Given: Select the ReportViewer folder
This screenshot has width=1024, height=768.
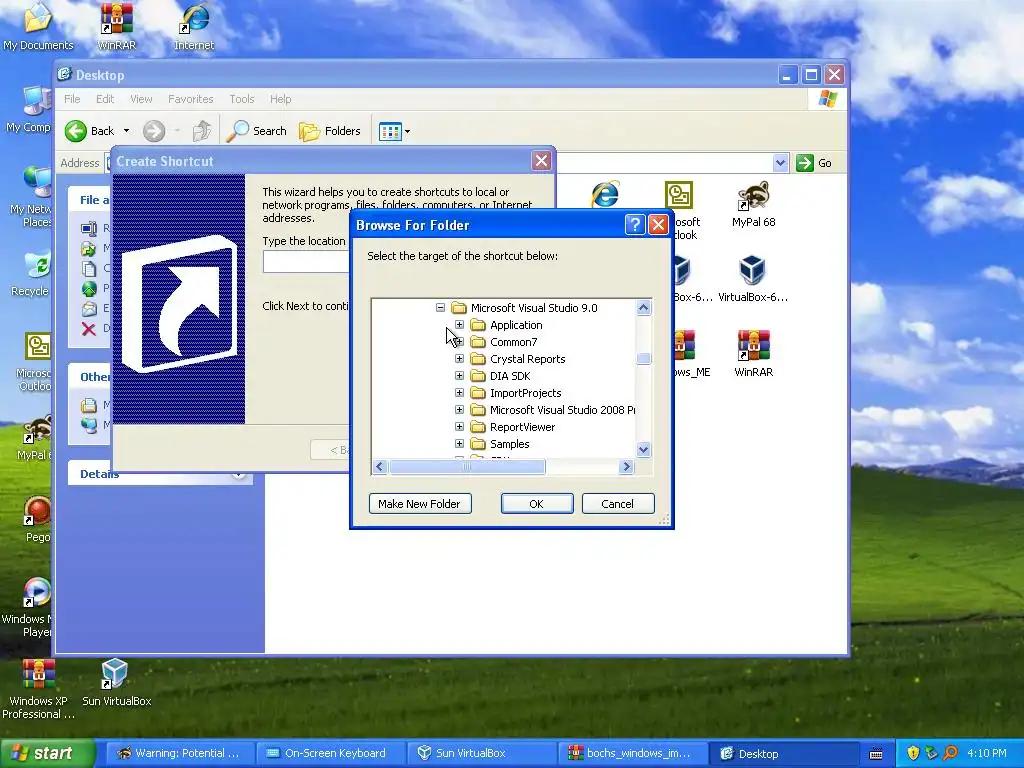Looking at the screenshot, I should coord(522,426).
